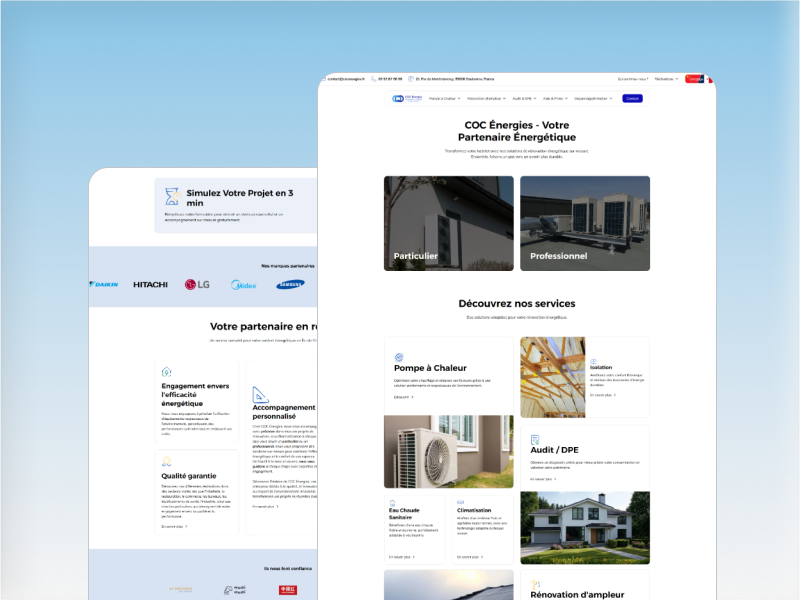Click the Pompe à Chaleur service icon

399,357
